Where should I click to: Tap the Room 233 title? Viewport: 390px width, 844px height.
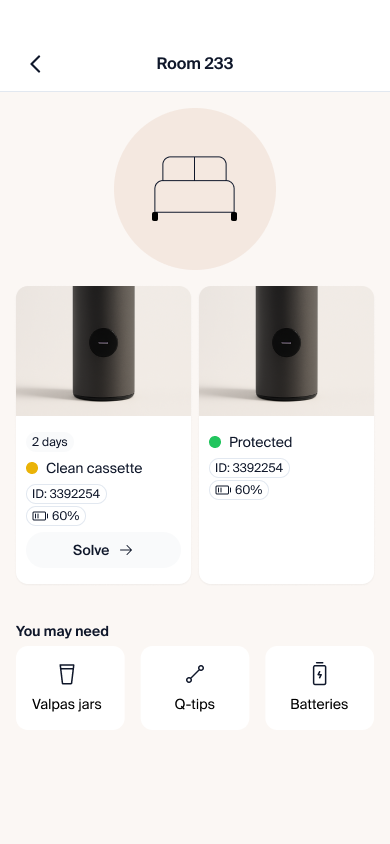pos(195,64)
